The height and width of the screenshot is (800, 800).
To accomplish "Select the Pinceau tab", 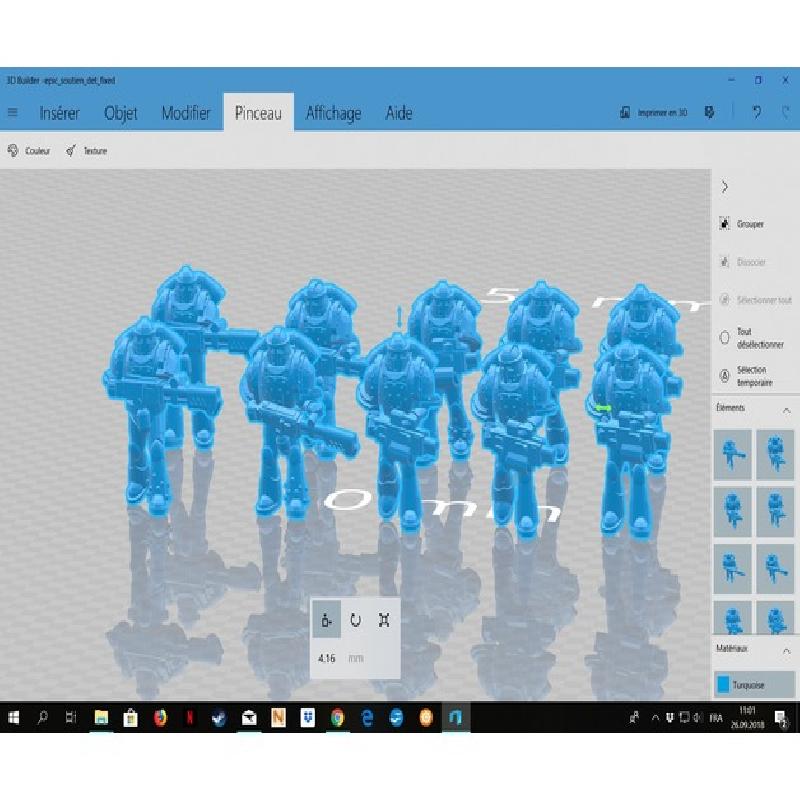I will (258, 112).
